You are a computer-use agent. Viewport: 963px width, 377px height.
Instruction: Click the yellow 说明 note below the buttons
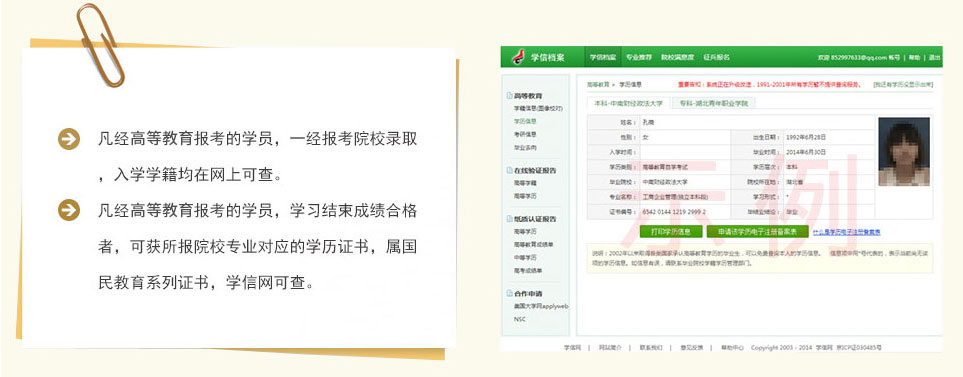[x=760, y=257]
